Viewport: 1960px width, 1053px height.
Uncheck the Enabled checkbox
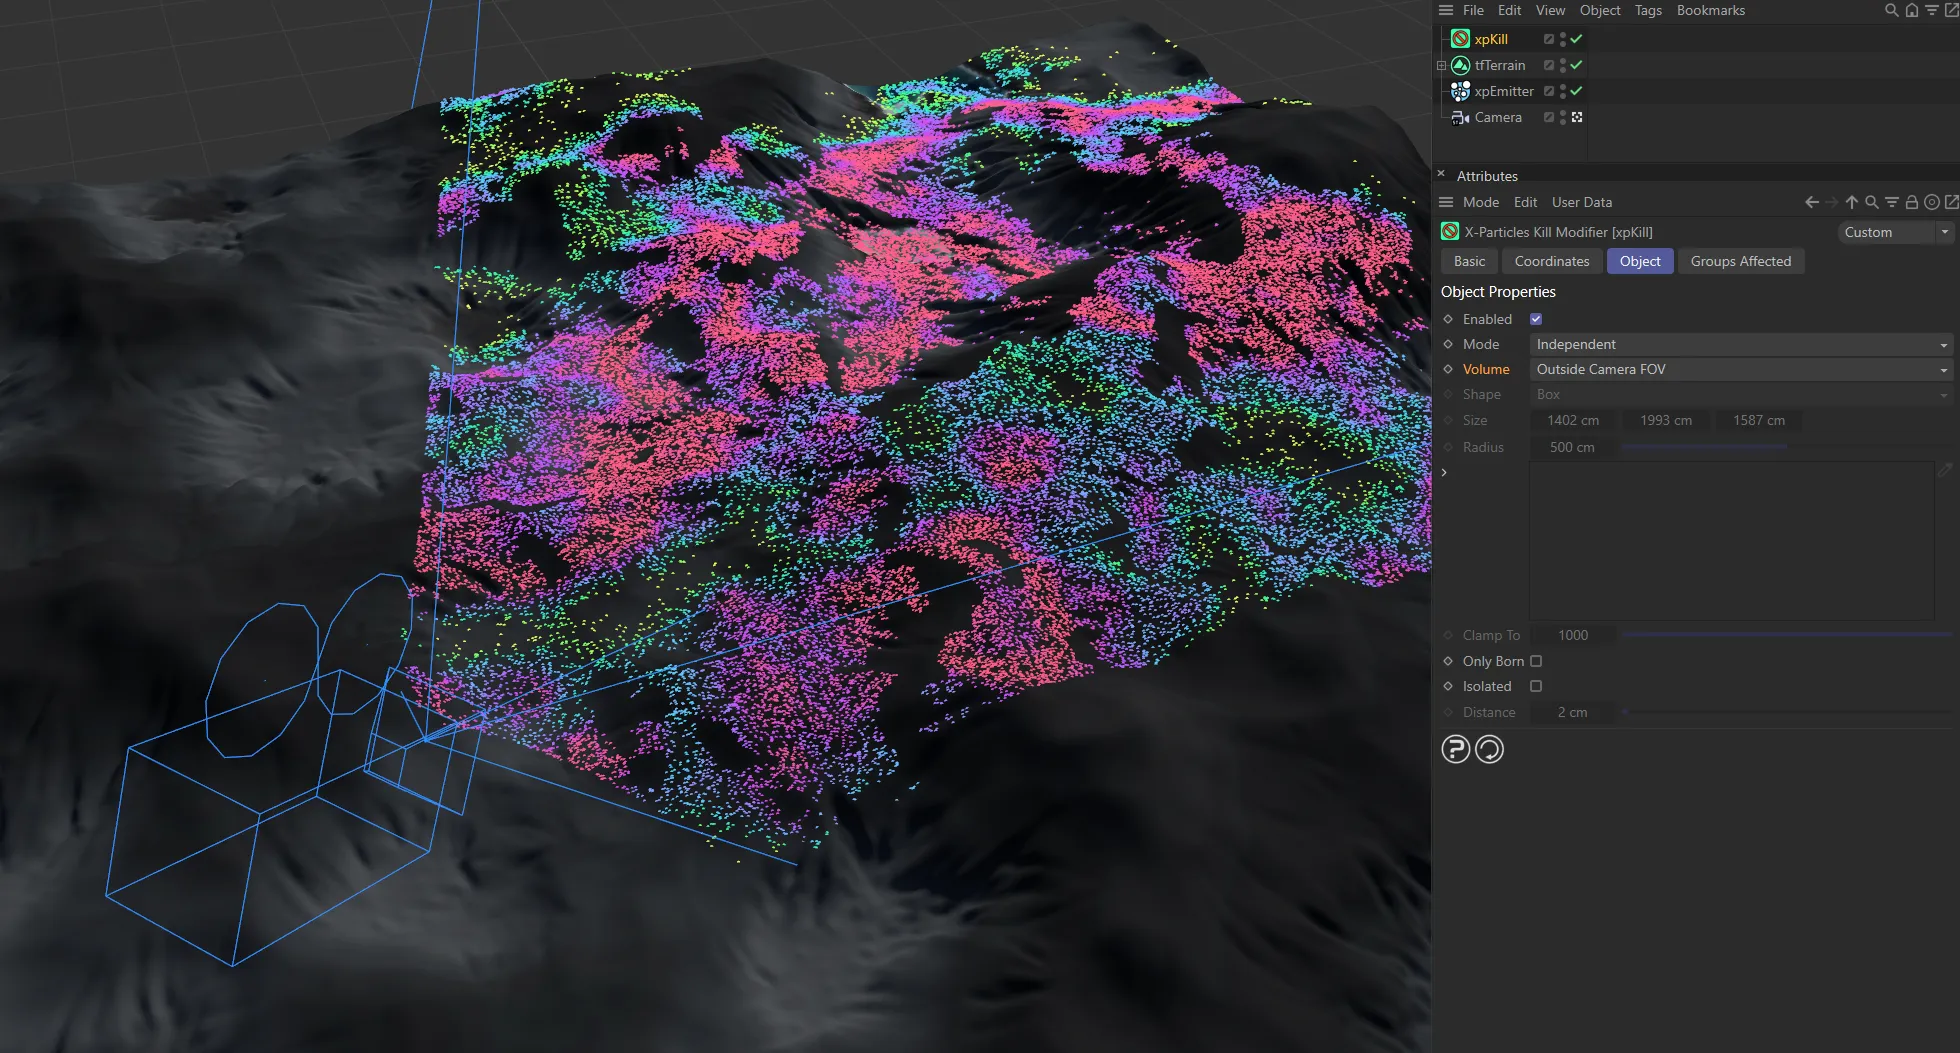tap(1536, 319)
